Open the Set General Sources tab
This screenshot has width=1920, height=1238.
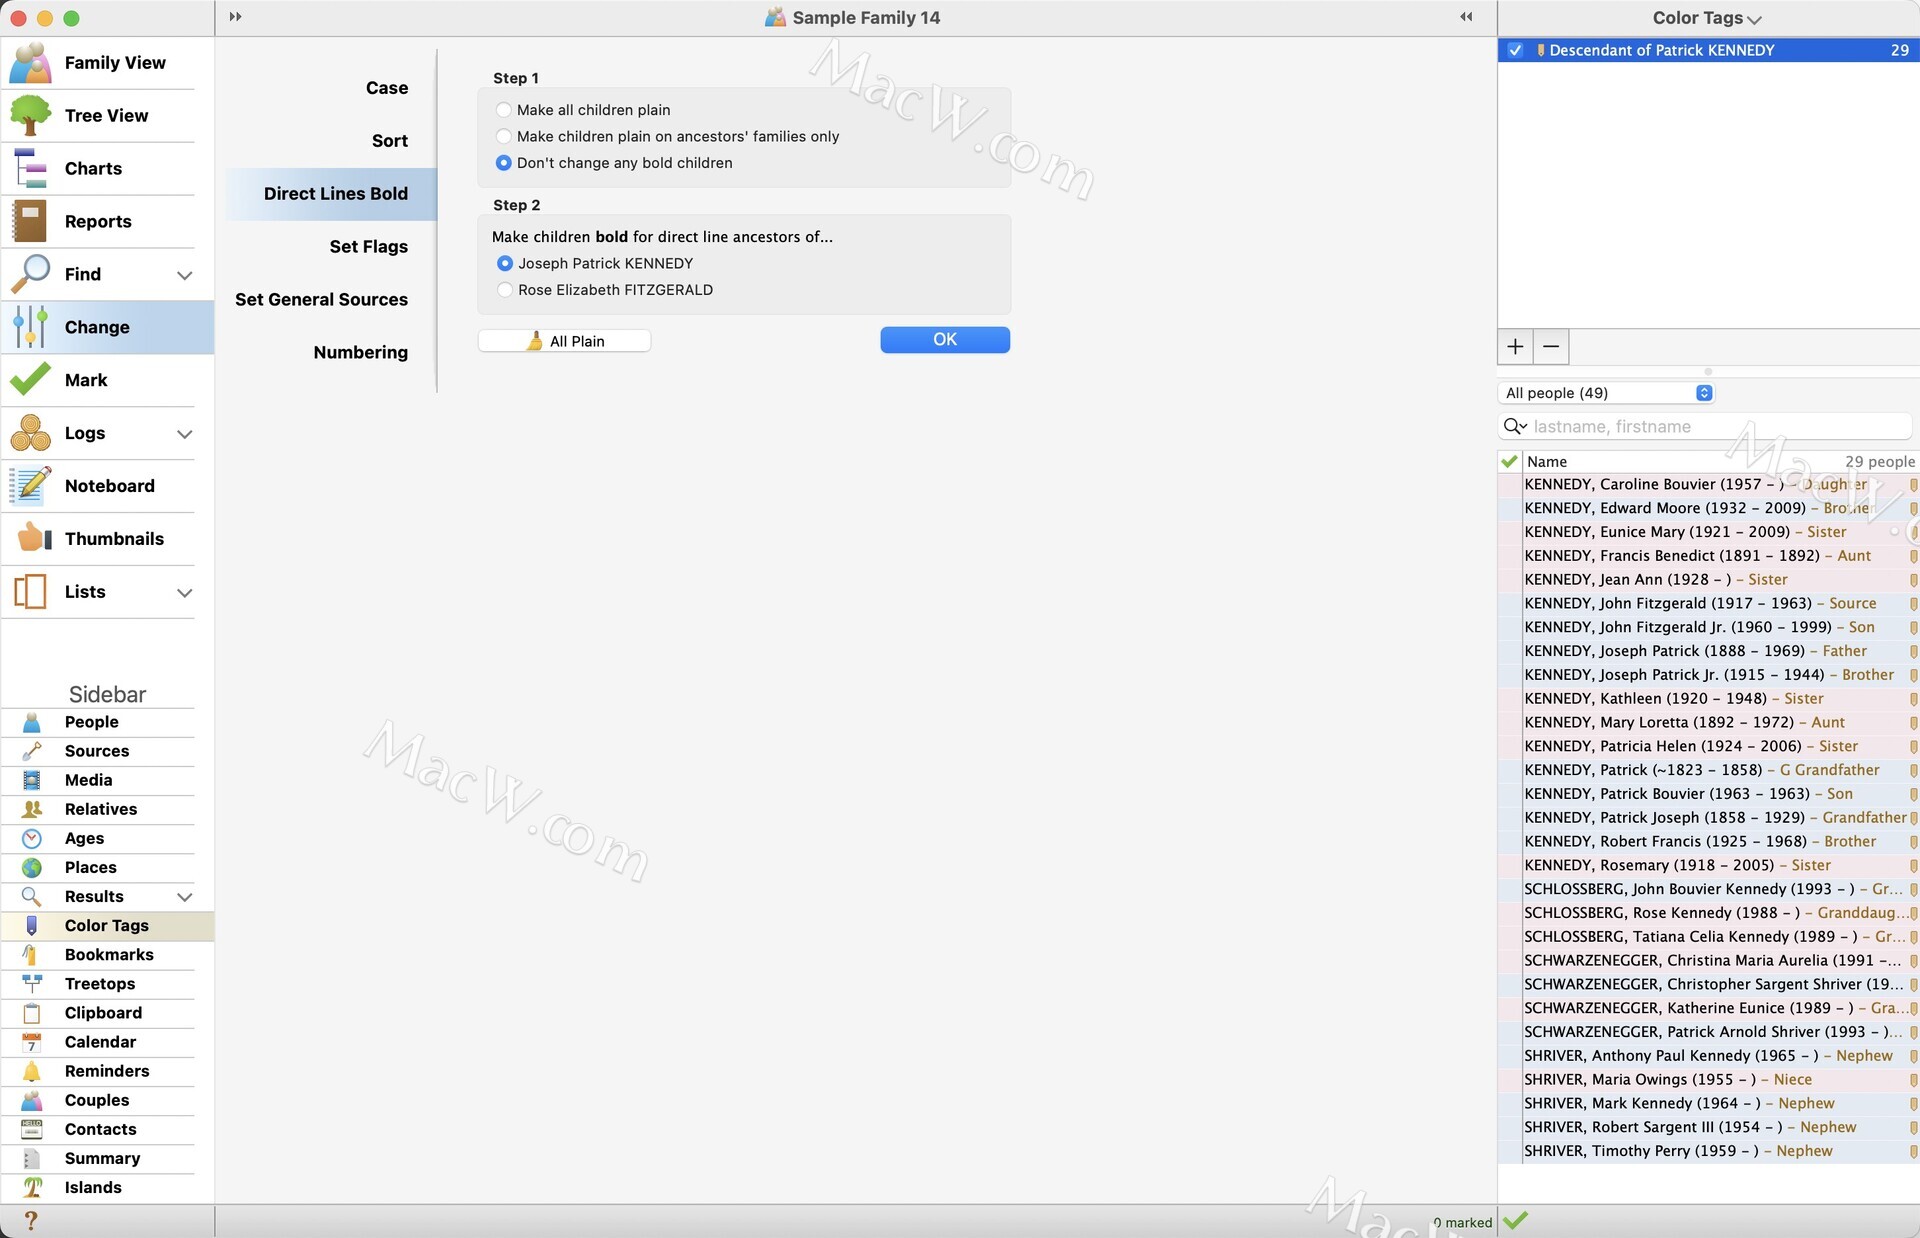point(322,300)
